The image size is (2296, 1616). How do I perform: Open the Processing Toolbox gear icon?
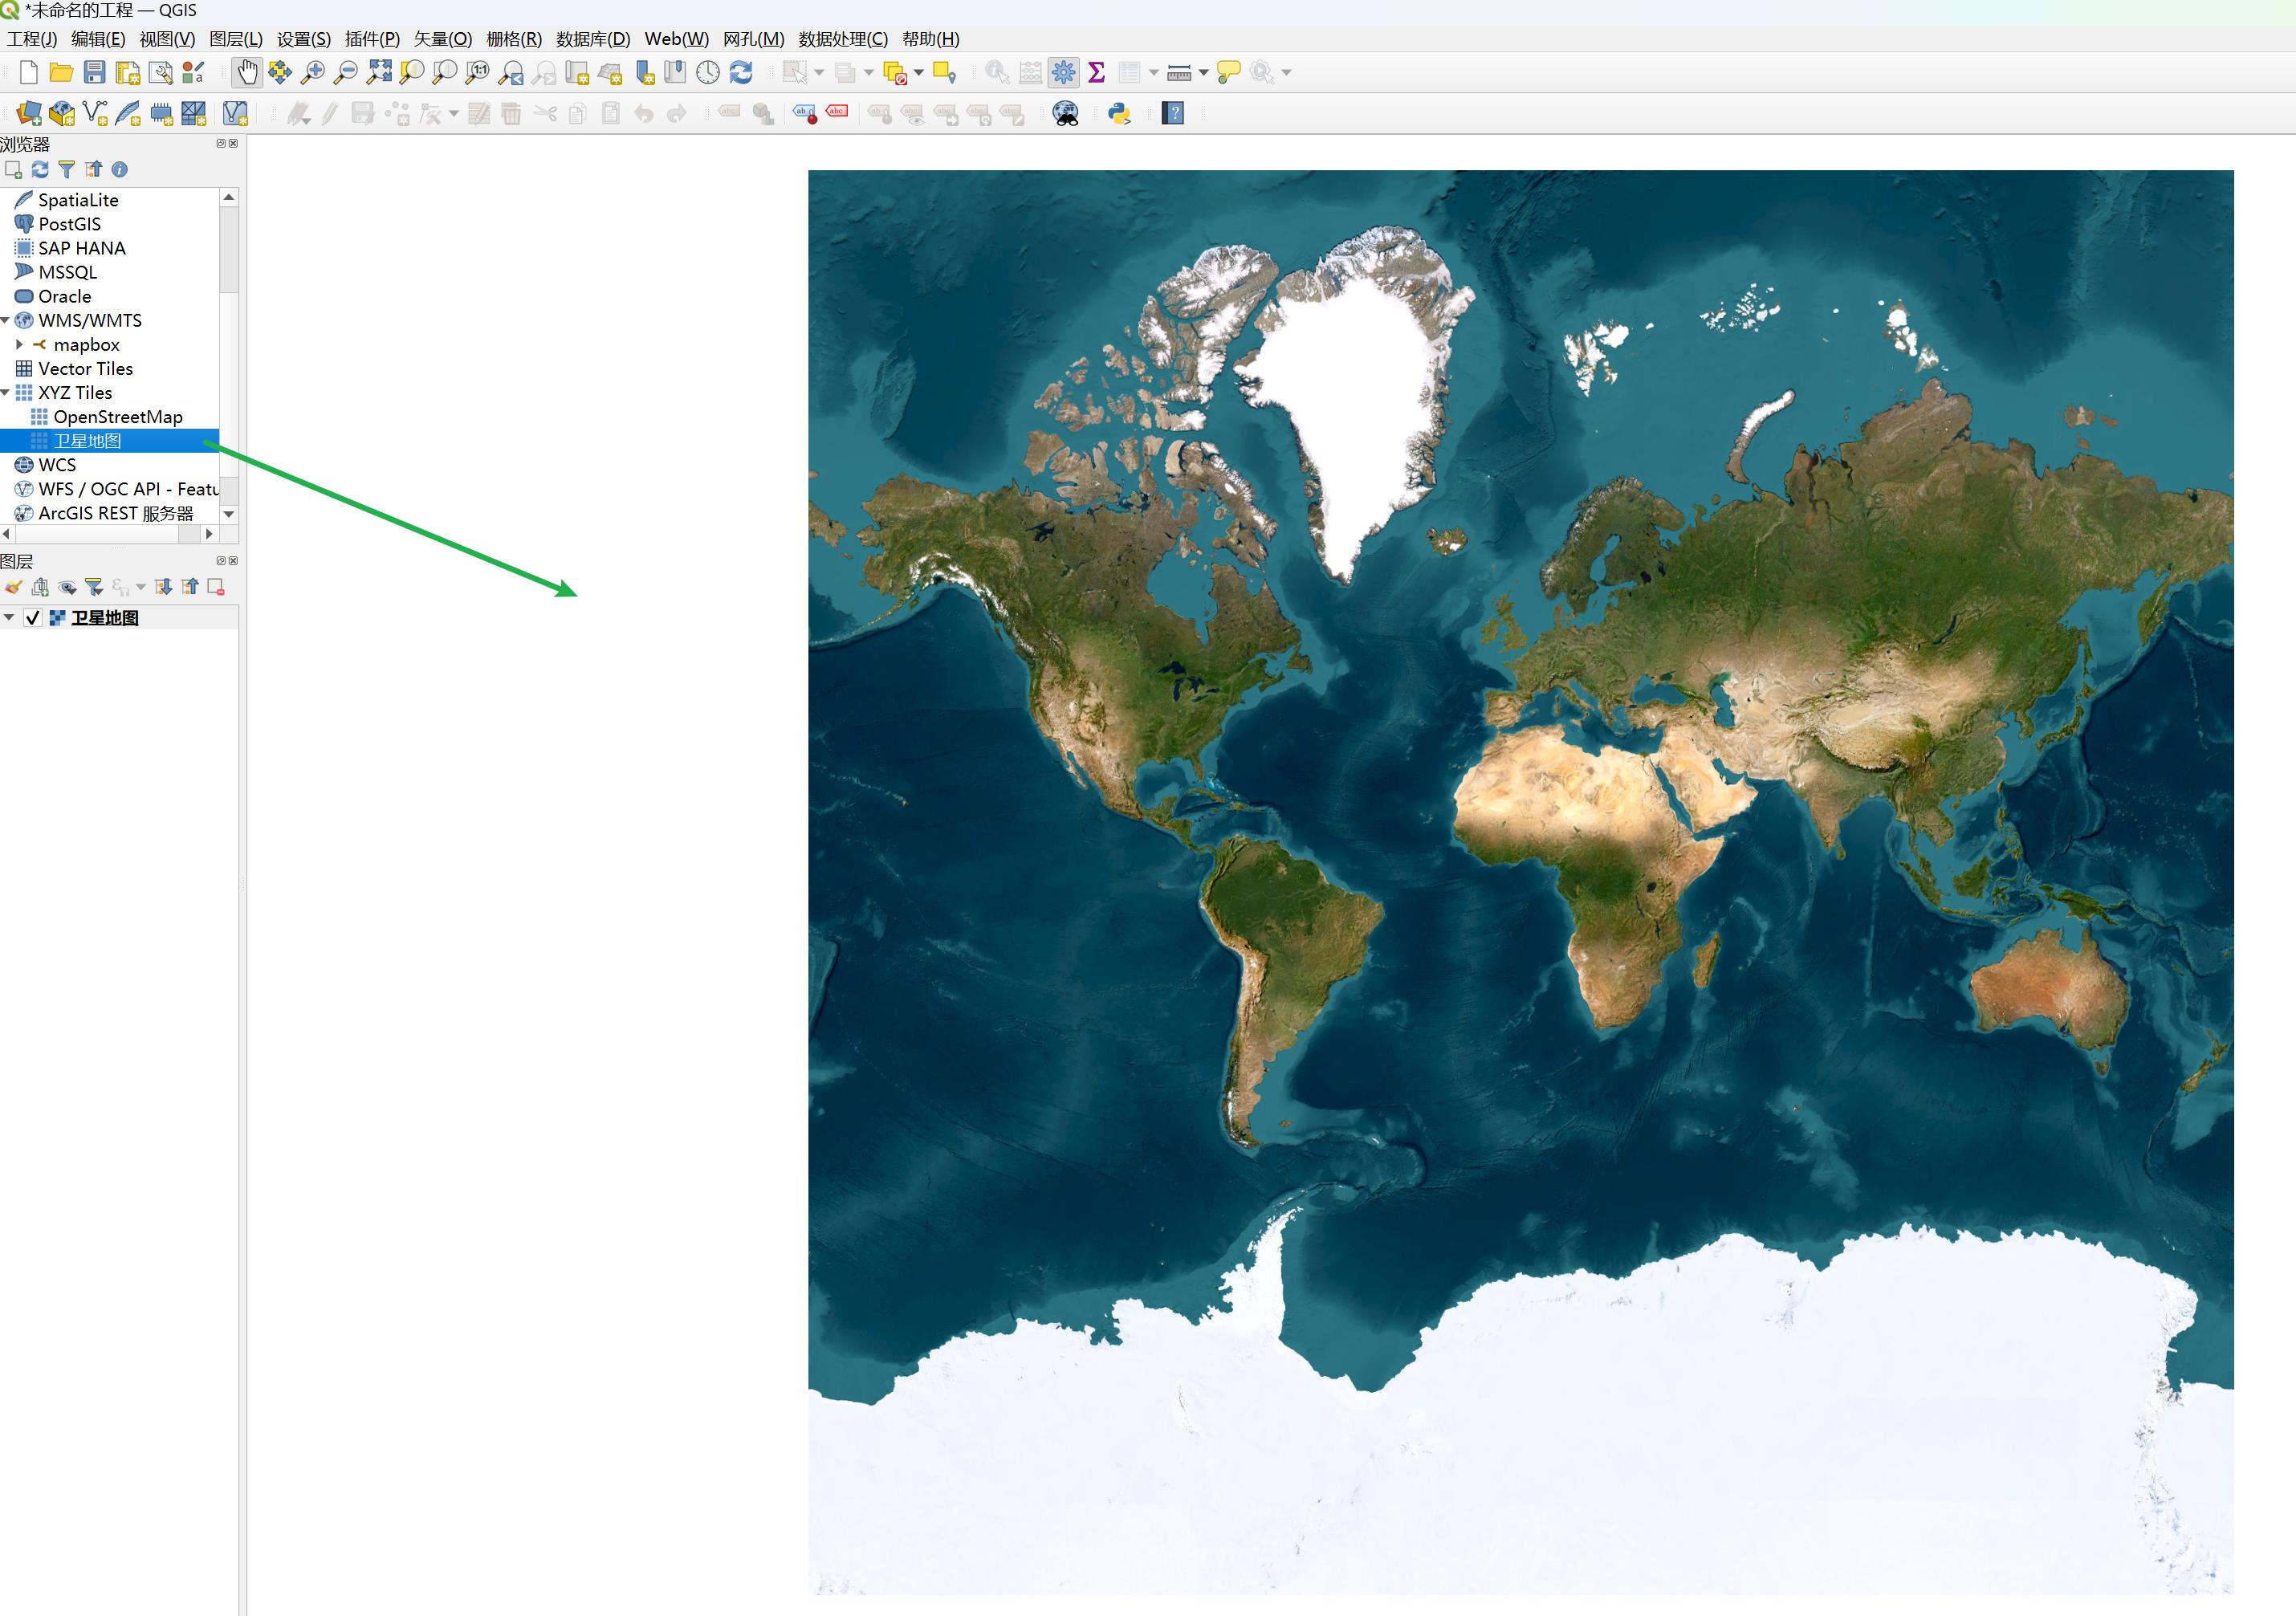(x=1064, y=72)
